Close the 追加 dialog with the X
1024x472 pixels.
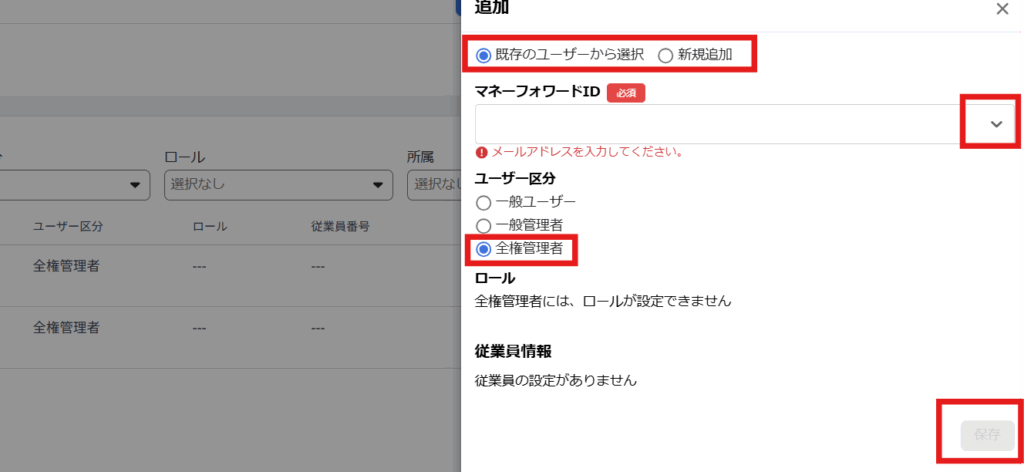[1002, 9]
